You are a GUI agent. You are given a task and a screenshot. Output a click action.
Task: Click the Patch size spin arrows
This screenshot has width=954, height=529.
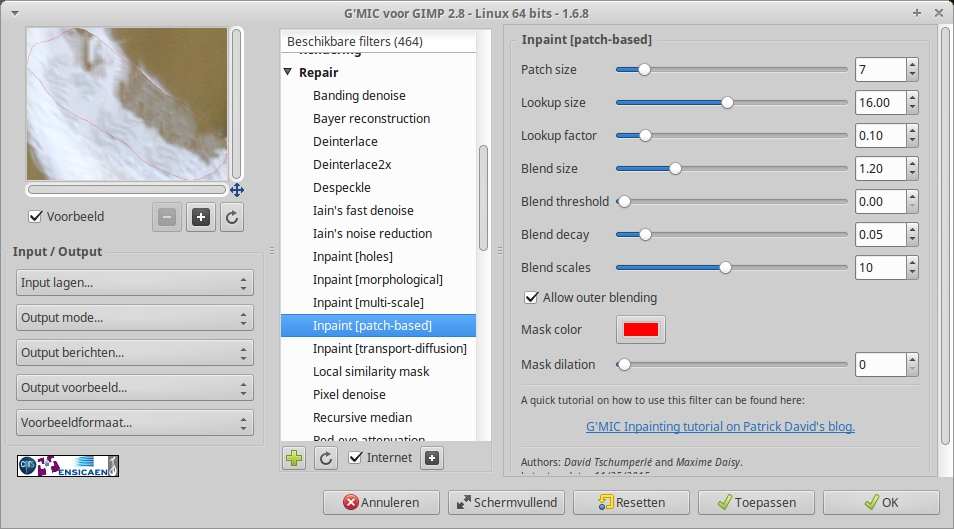(911, 69)
